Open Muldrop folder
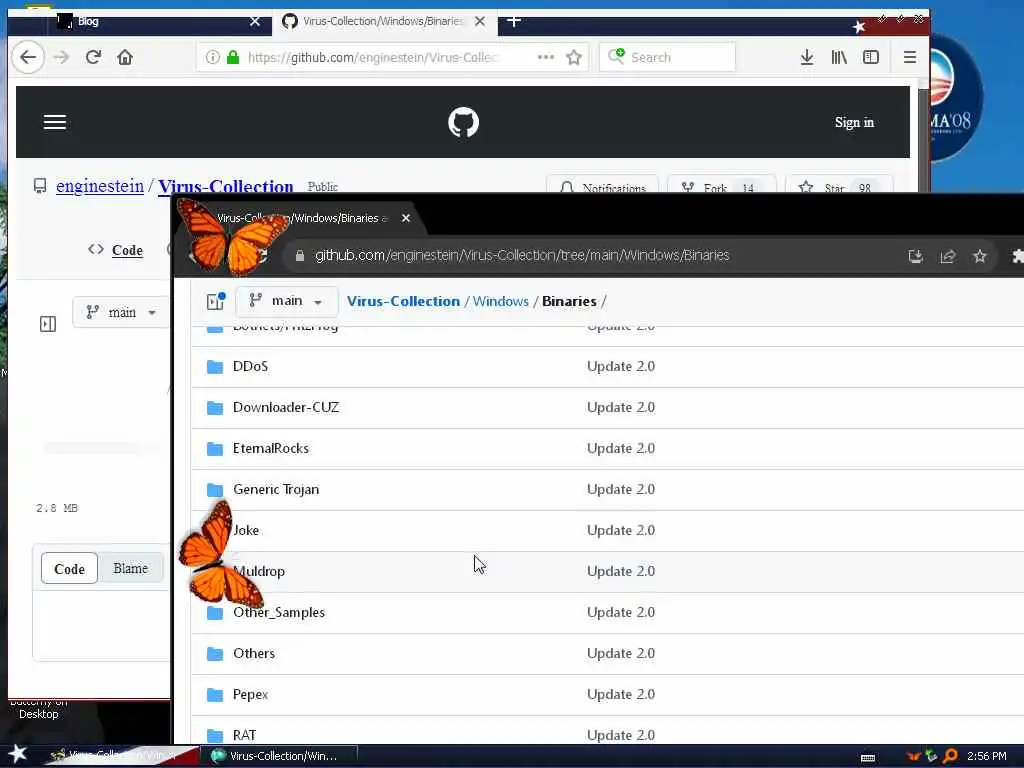Screen dimensions: 1024x768 point(260,571)
